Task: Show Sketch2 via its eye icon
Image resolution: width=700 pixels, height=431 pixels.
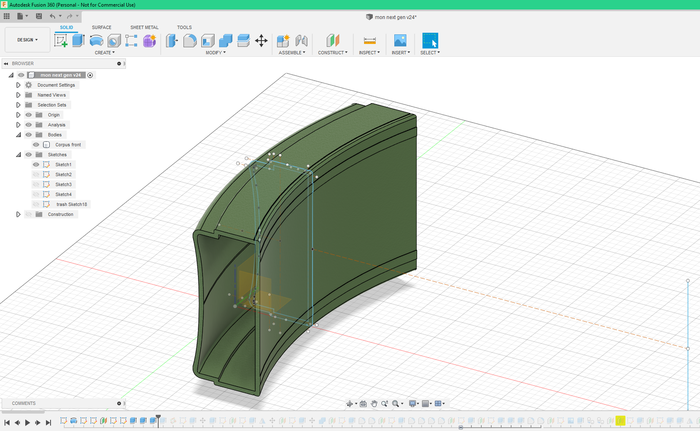Action: [36, 174]
